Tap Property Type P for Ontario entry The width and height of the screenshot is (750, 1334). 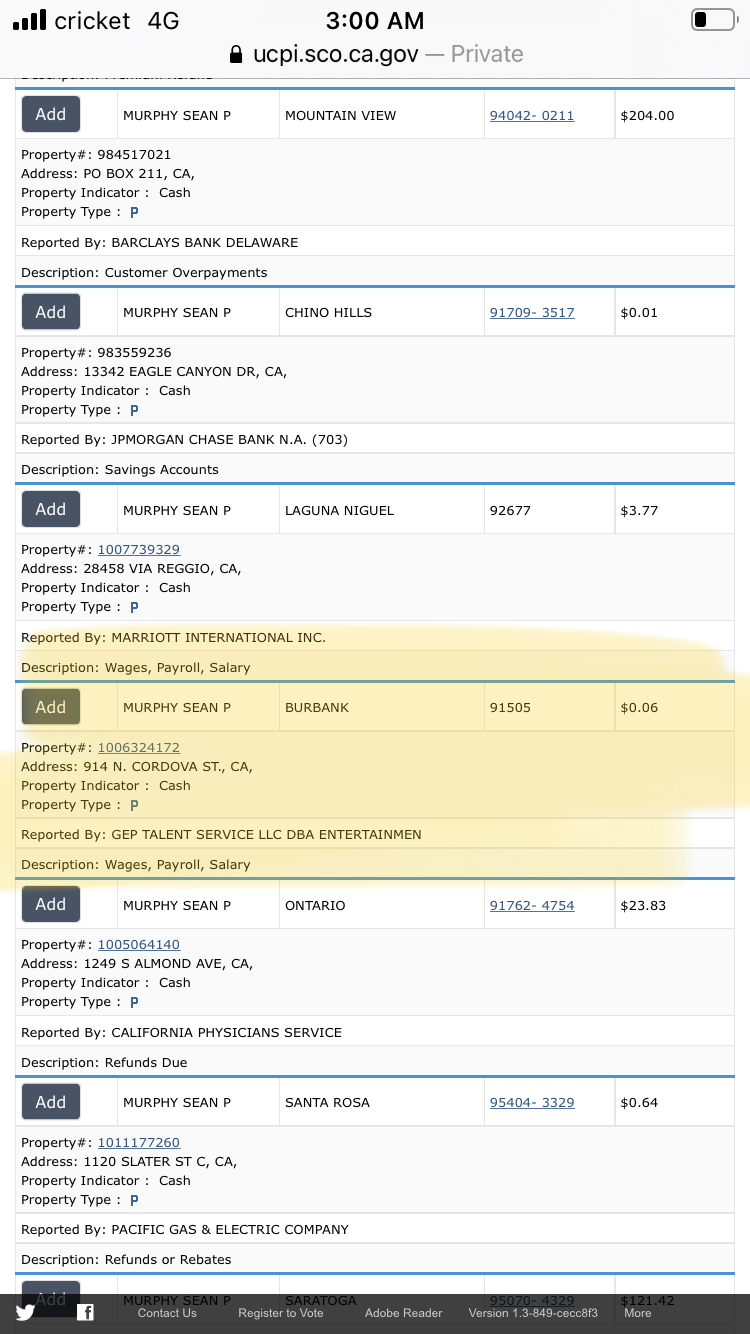[134, 1002]
